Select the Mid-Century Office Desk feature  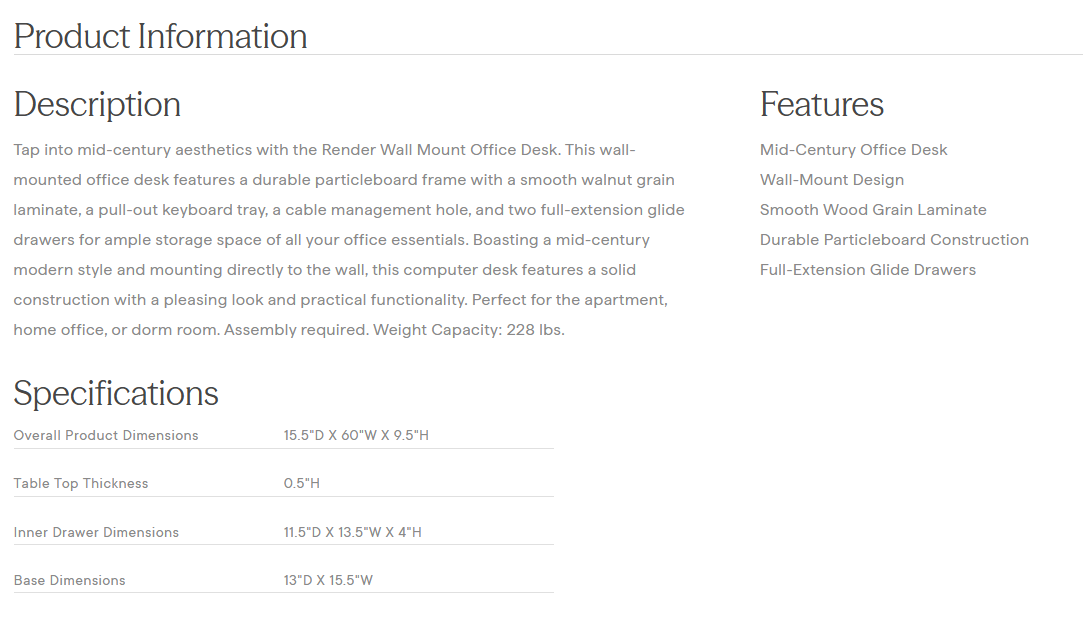853,150
